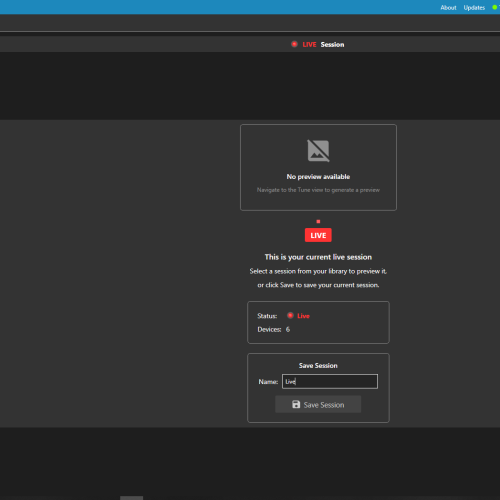
Task: Open the Updates page
Action: (474, 8)
